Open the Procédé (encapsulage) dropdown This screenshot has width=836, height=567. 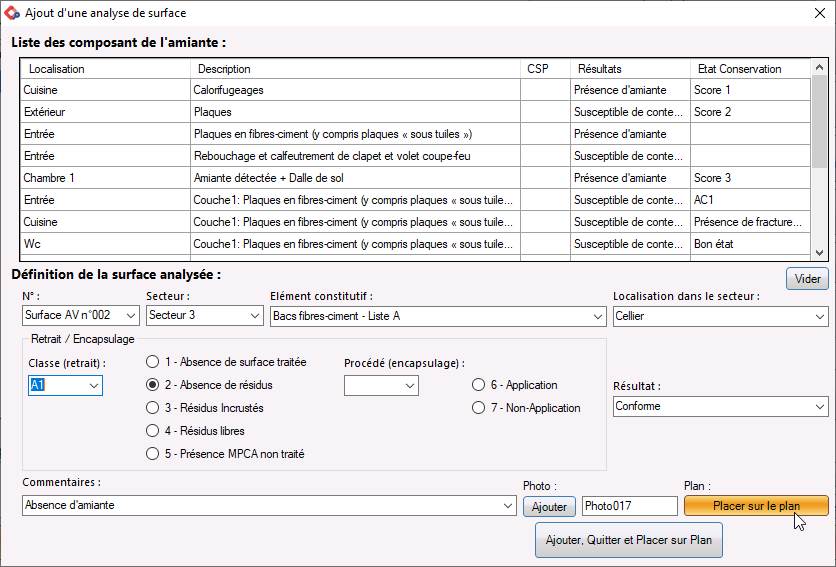pos(381,385)
